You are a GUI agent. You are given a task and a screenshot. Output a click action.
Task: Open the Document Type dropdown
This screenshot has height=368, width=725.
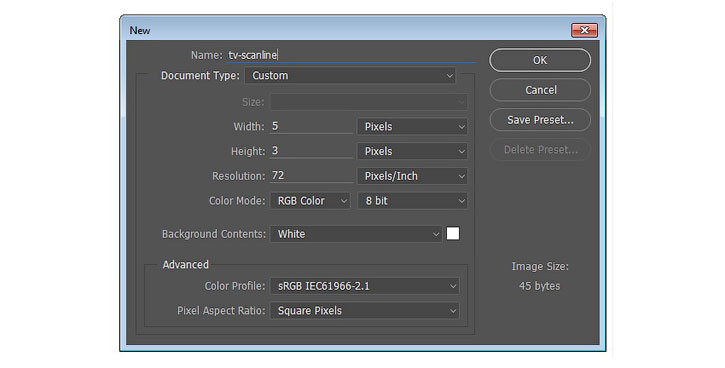(x=350, y=76)
